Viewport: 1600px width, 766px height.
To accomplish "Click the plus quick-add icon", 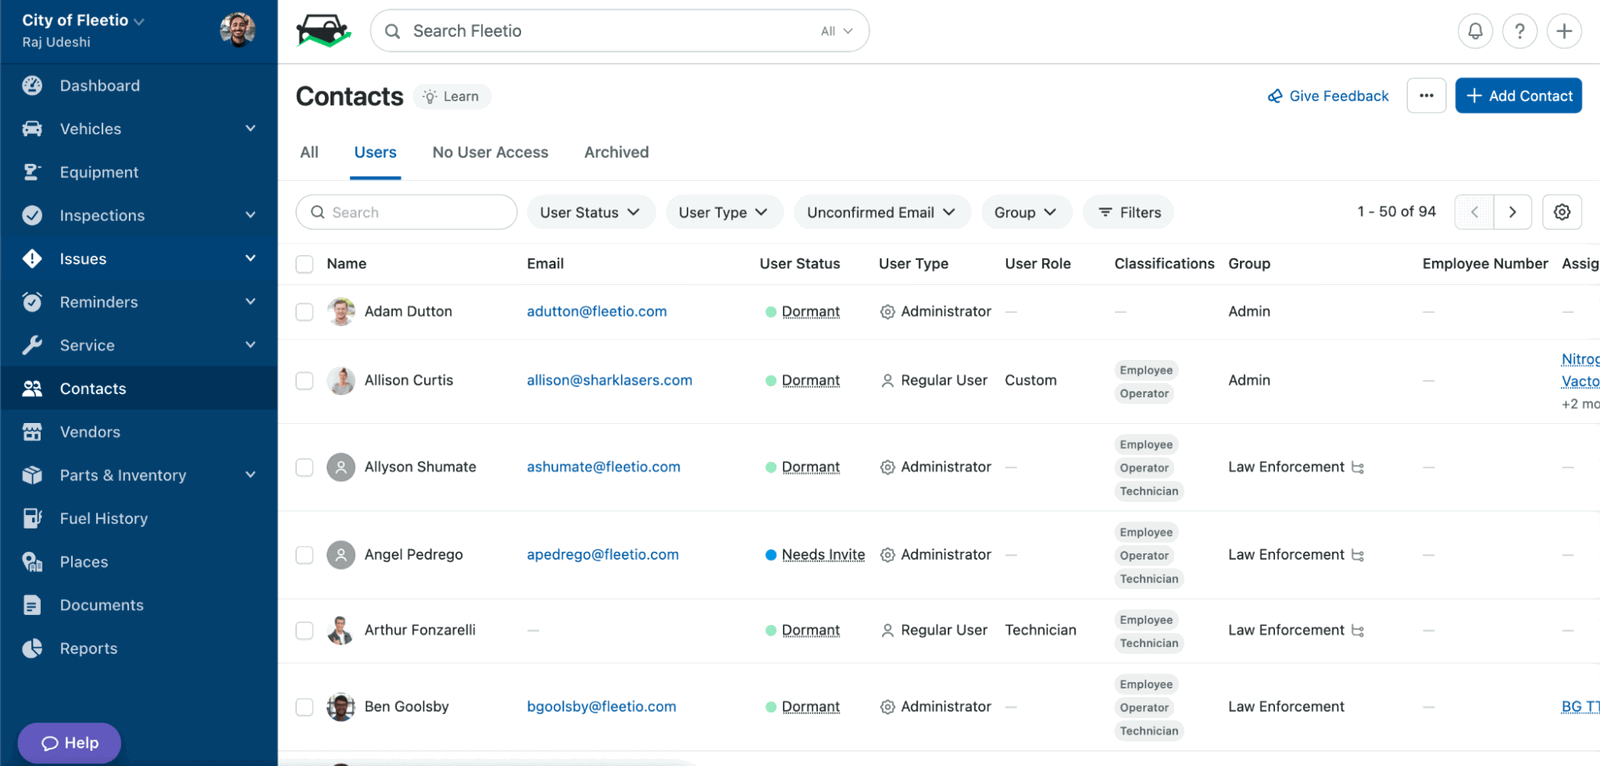I will pos(1564,31).
